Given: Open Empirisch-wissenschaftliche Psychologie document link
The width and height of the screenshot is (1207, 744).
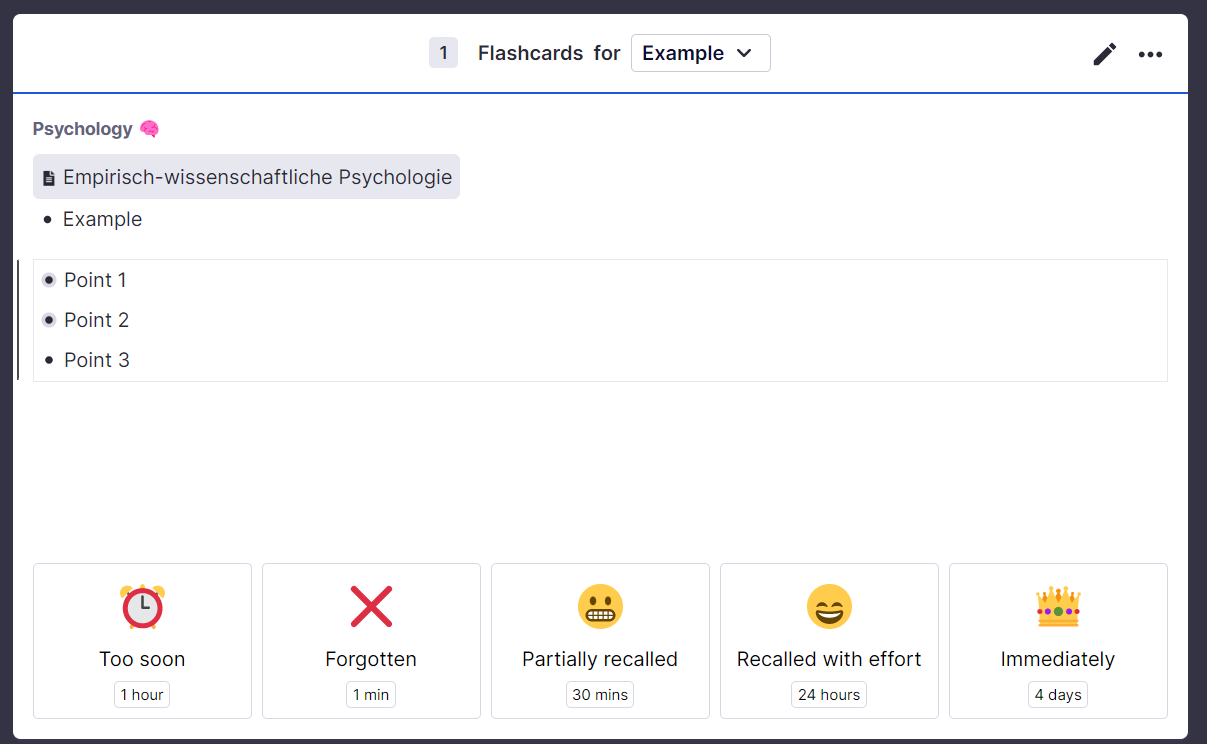Looking at the screenshot, I should click(257, 177).
